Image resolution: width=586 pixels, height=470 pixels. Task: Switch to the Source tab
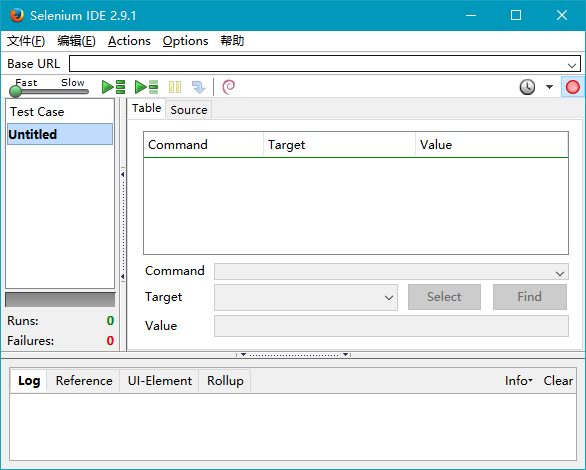click(189, 110)
